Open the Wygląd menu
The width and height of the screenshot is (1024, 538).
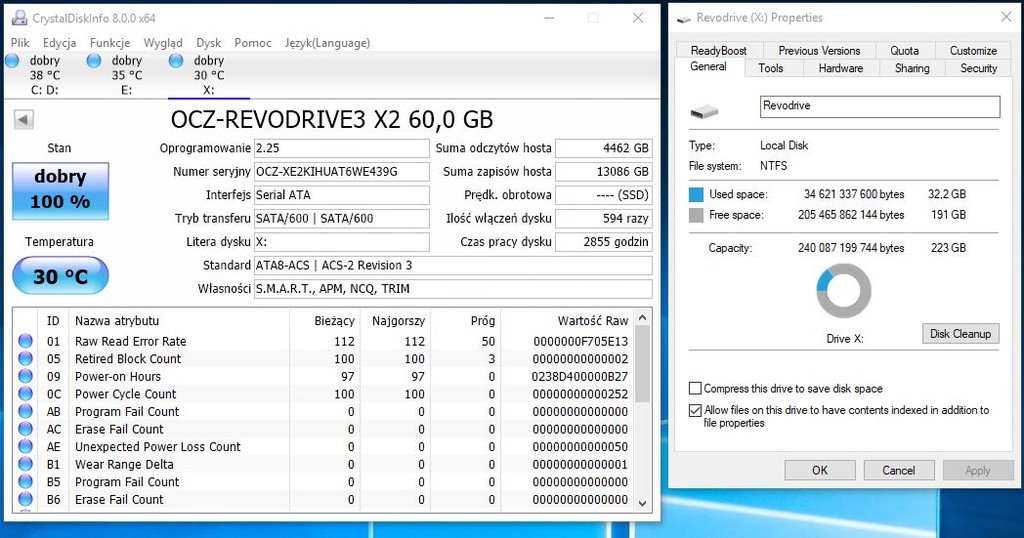click(x=163, y=42)
